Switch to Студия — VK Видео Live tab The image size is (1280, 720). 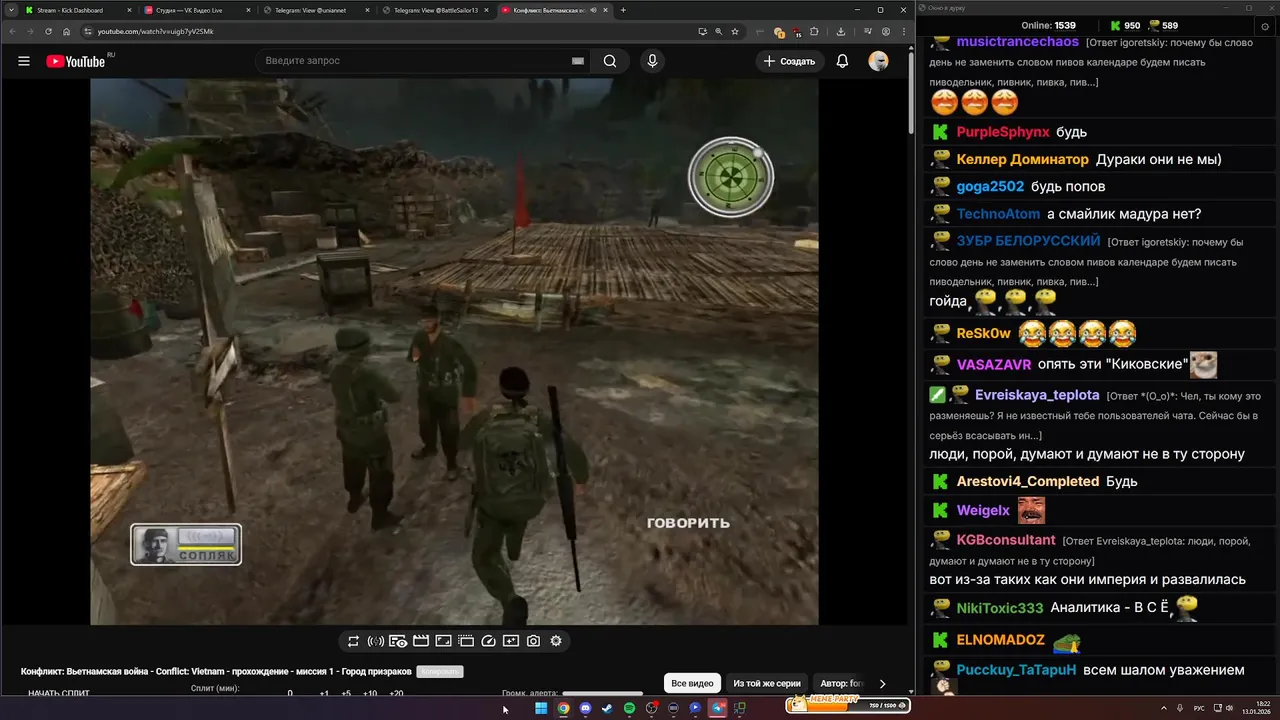point(195,10)
